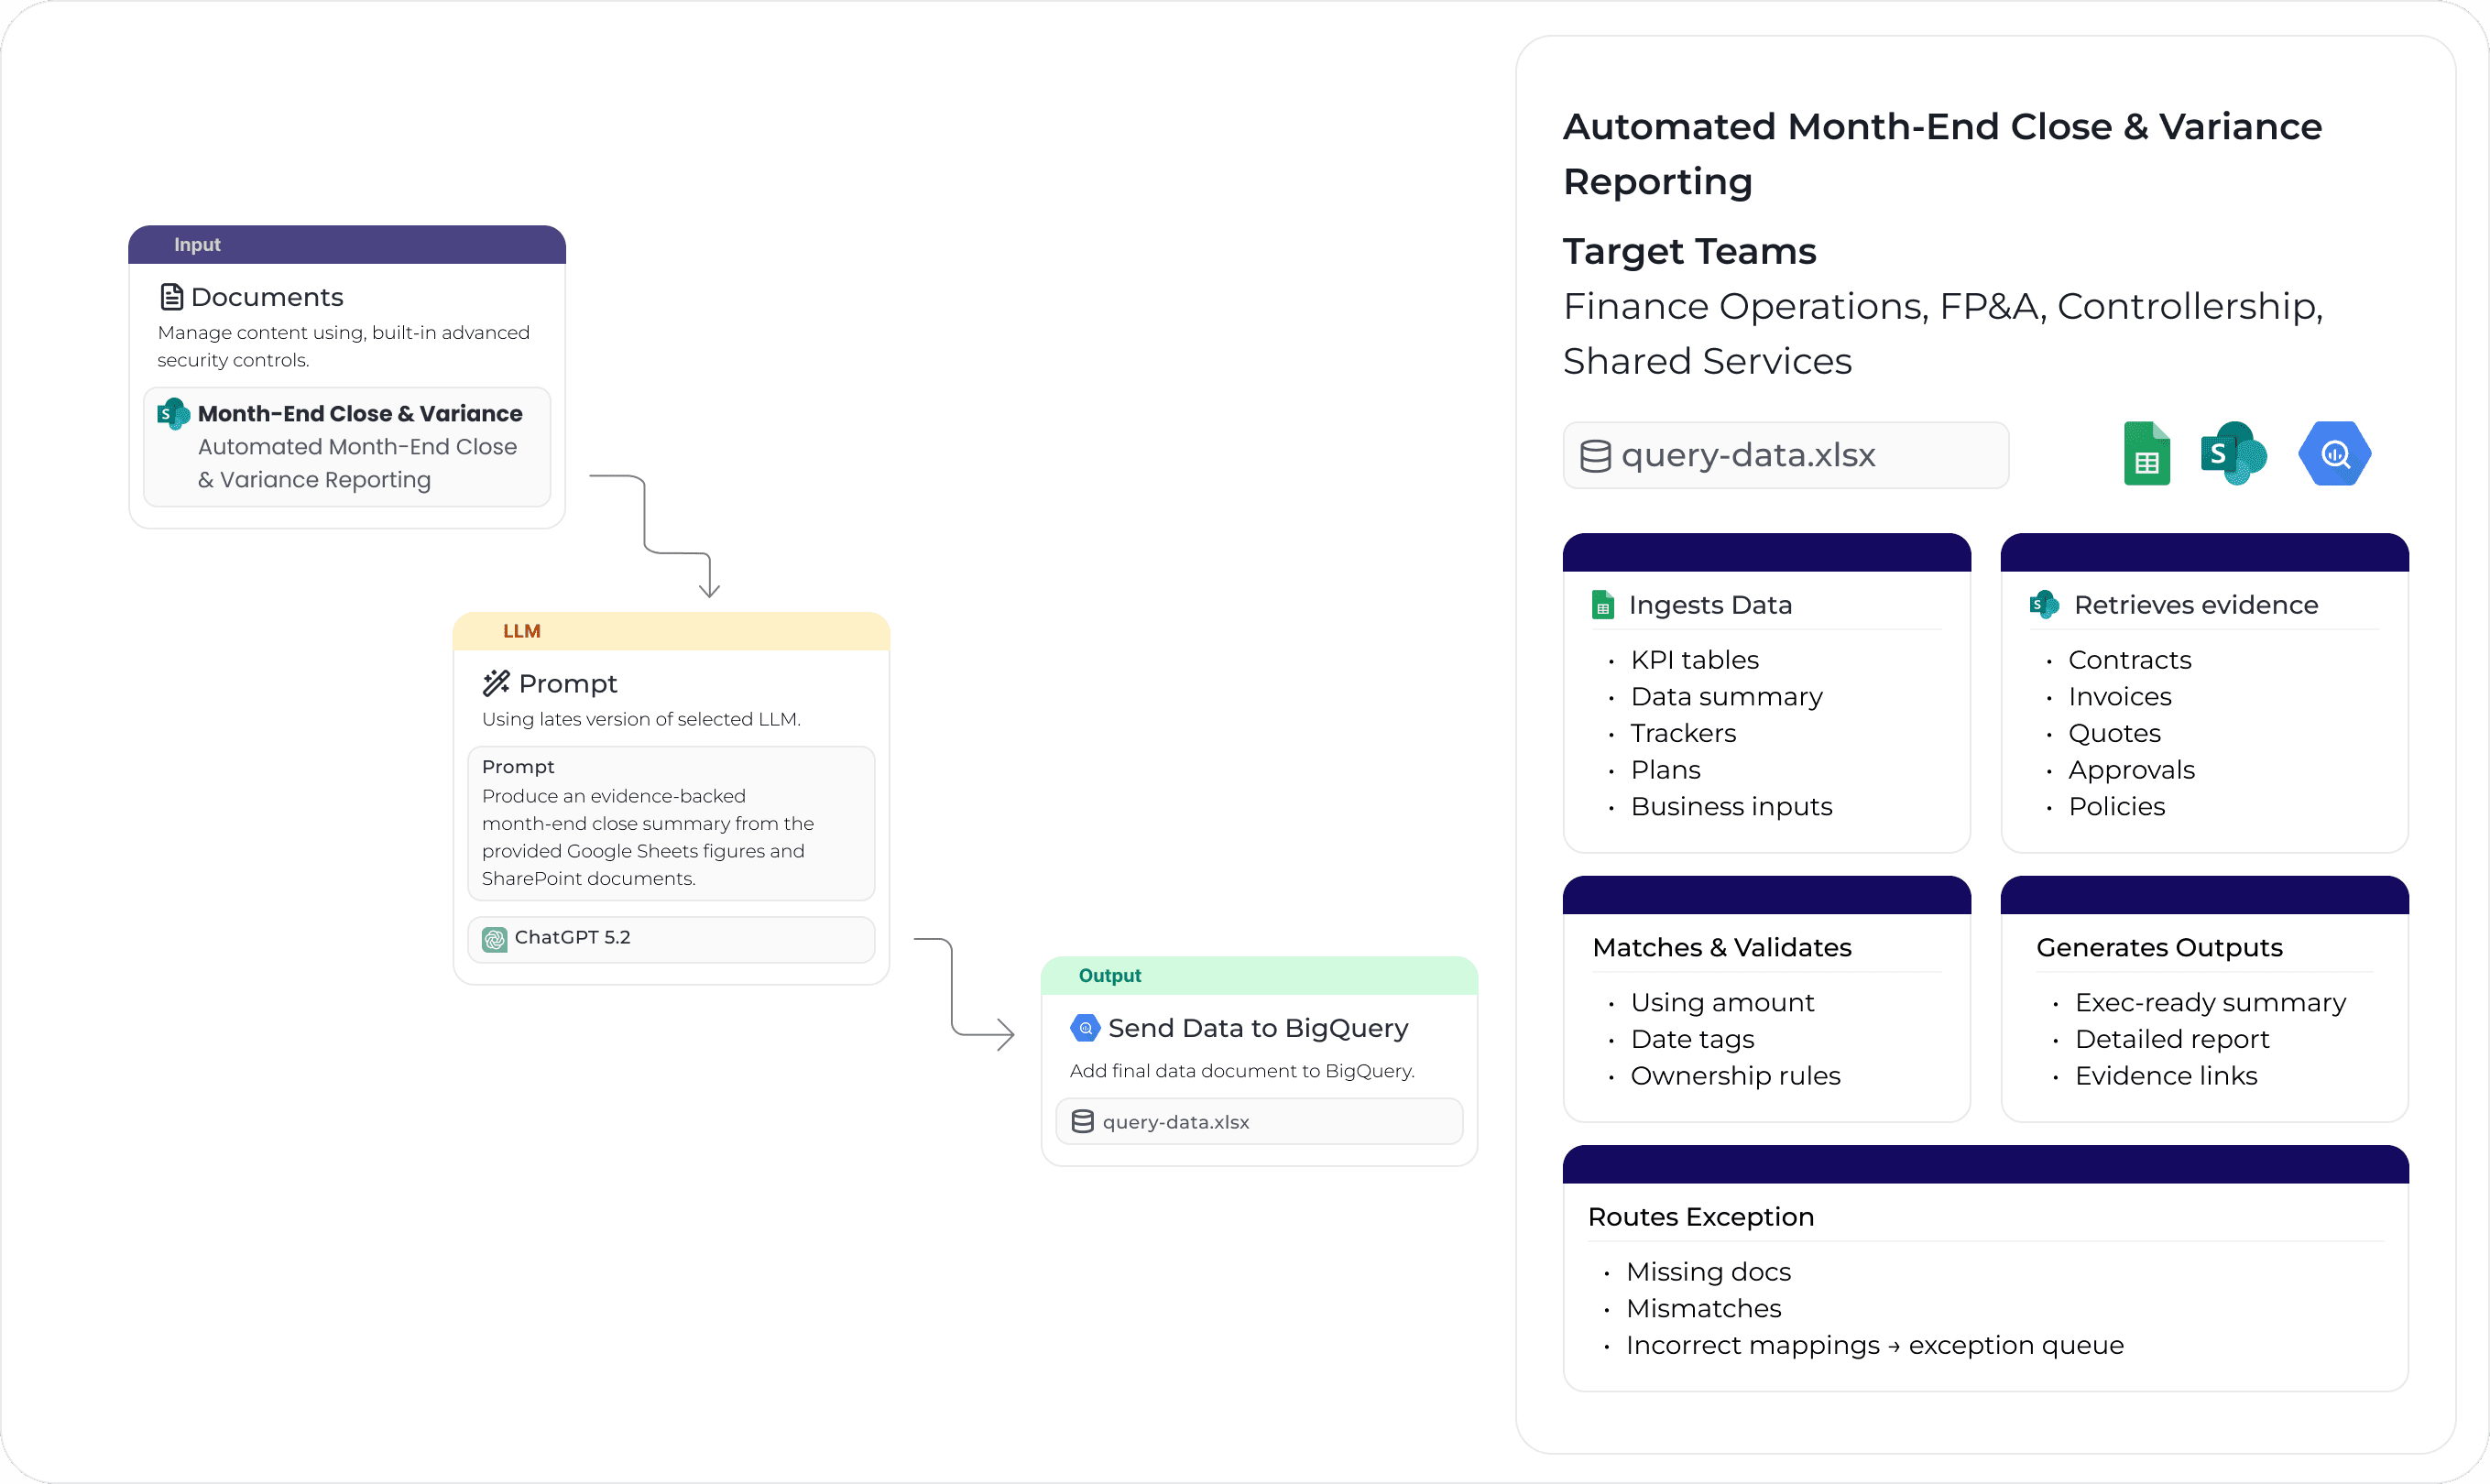
Task: Click the SharePoint icon in Input card
Action: (173, 413)
